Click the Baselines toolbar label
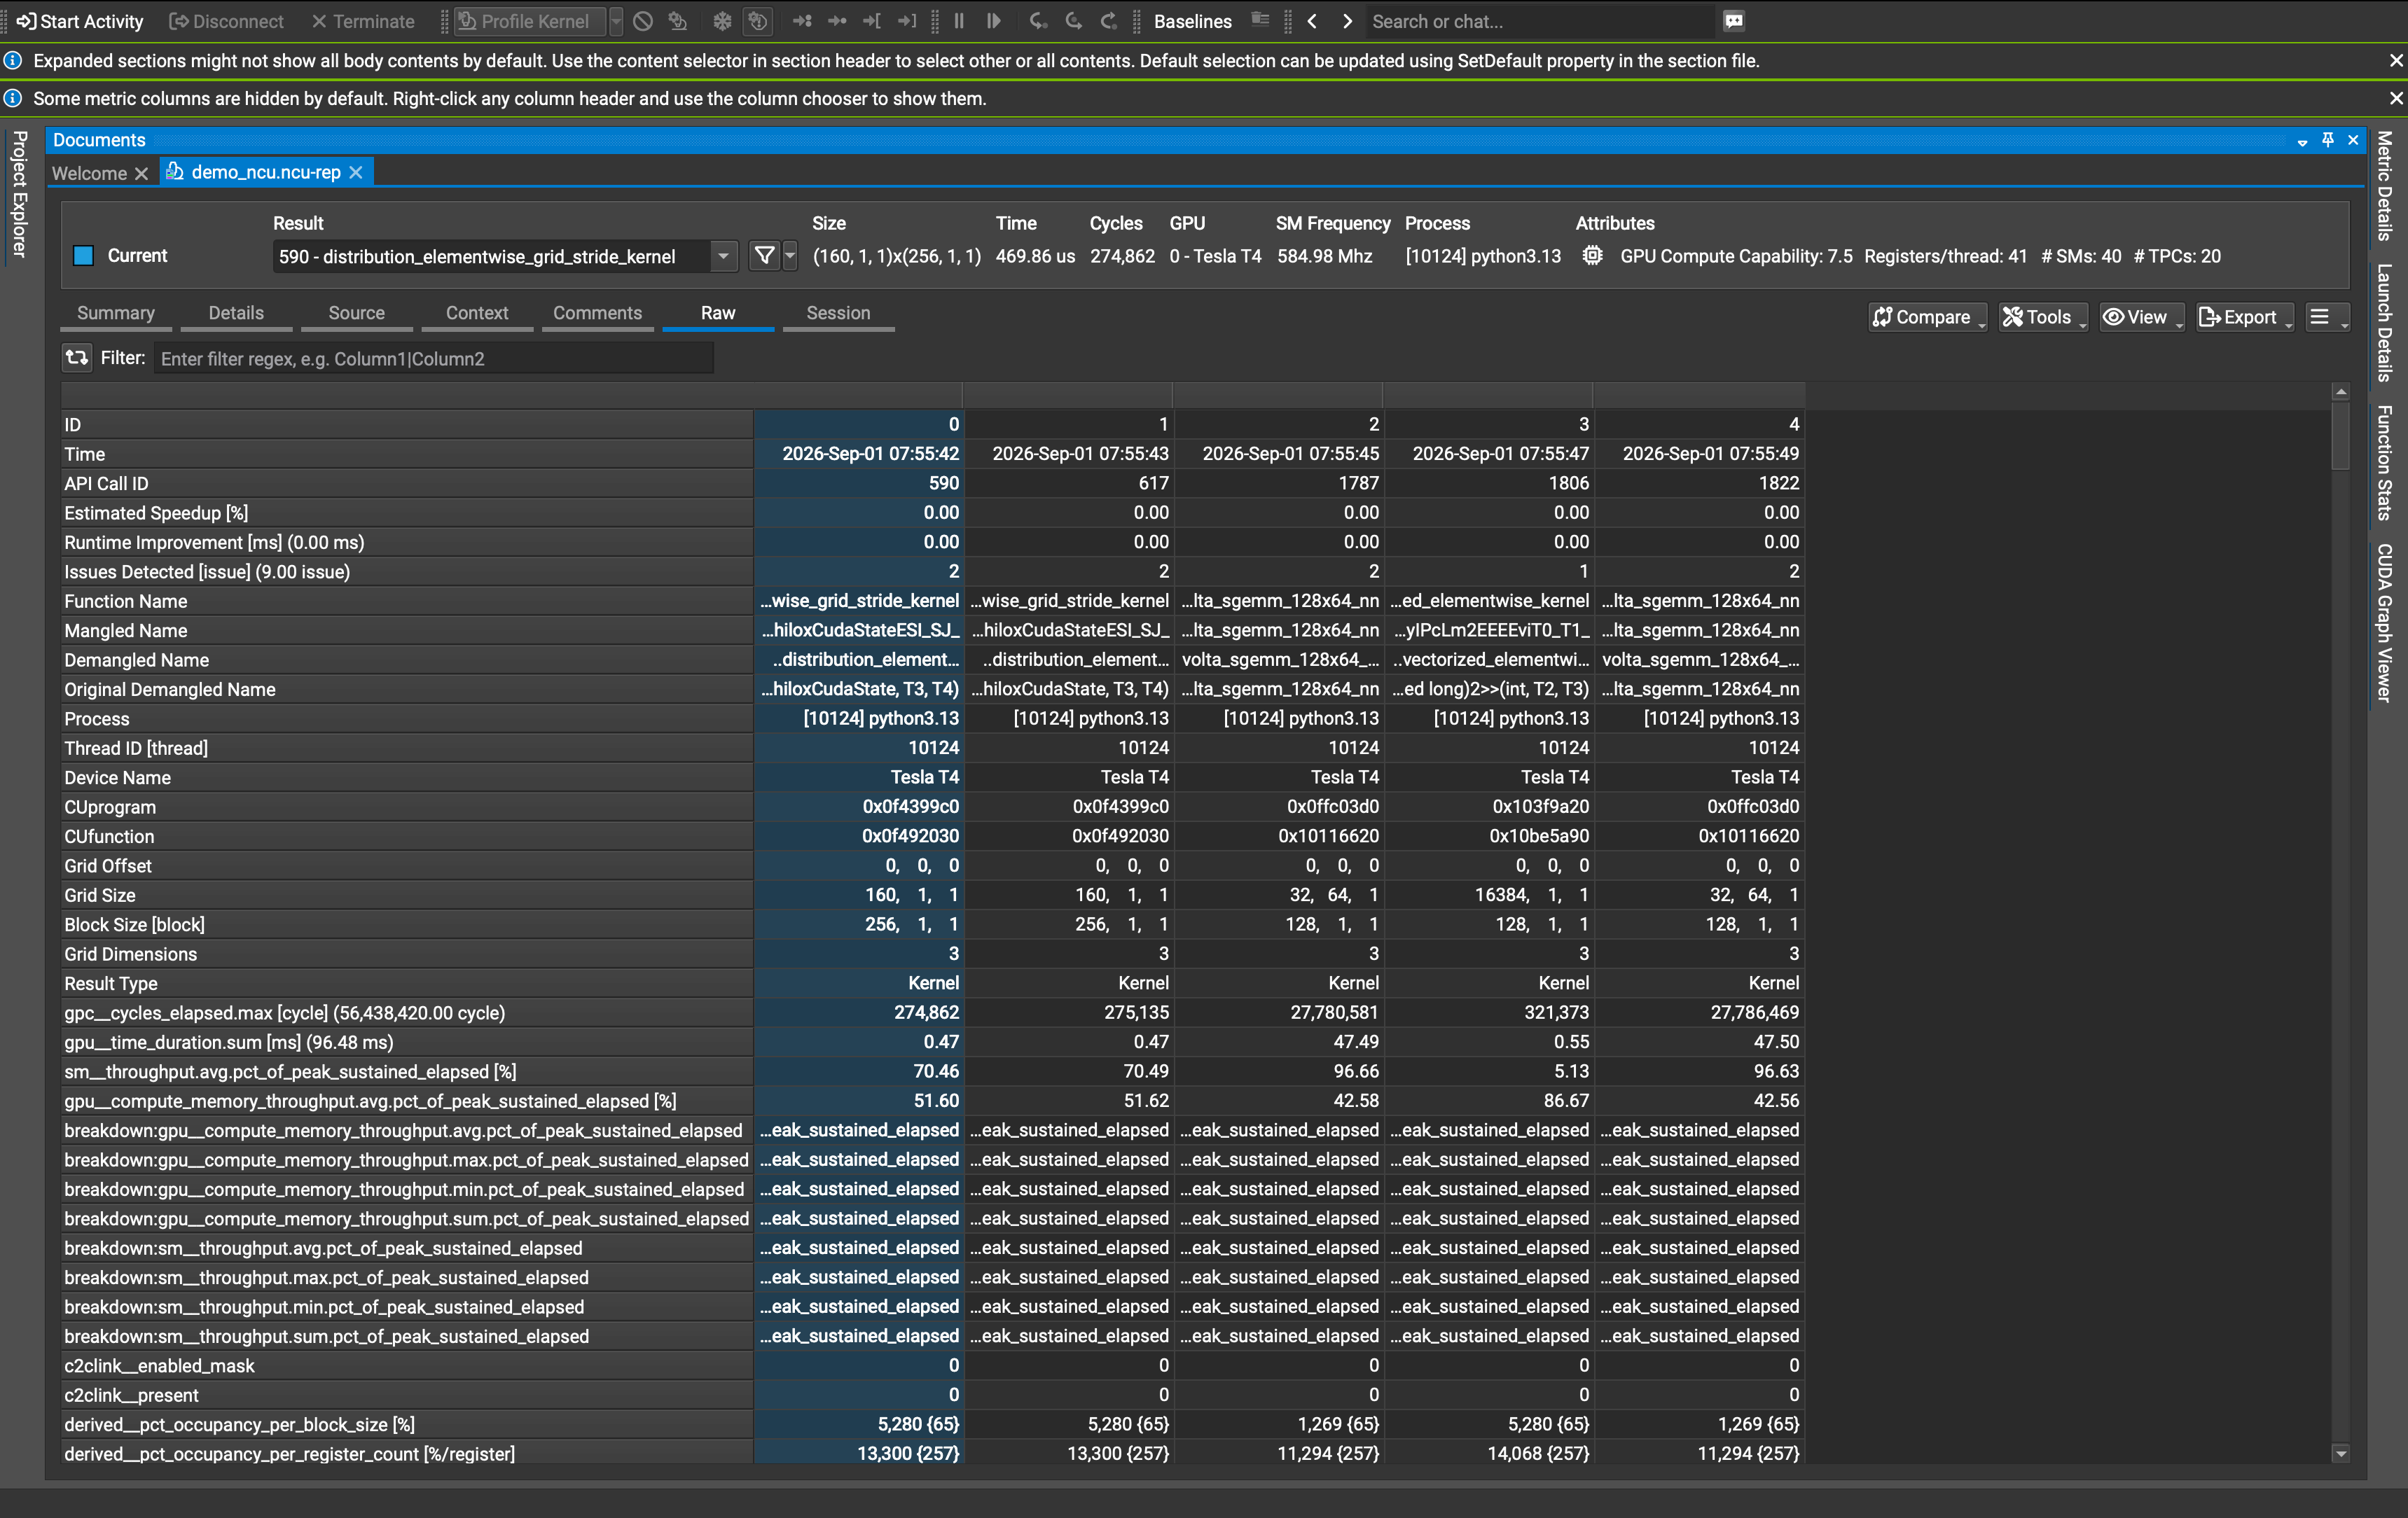 (1192, 21)
